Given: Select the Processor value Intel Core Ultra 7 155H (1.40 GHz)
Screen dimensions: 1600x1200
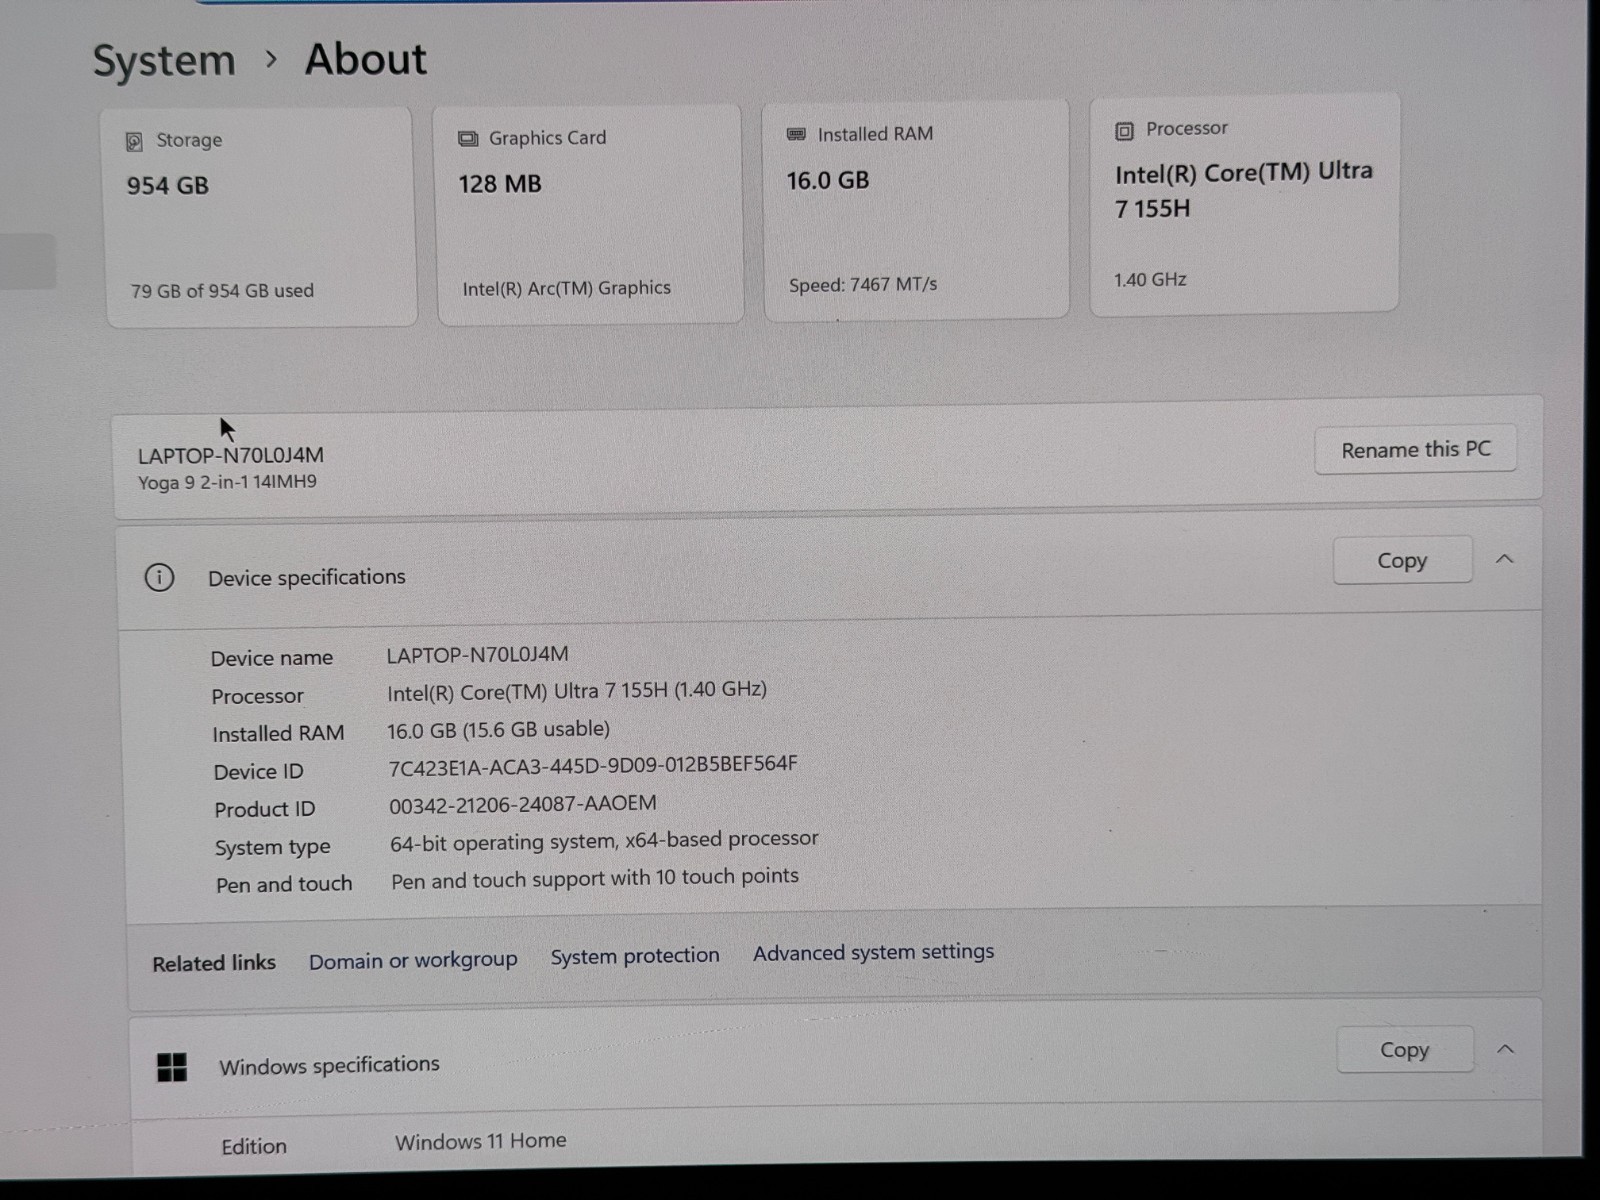Looking at the screenshot, I should tap(577, 691).
